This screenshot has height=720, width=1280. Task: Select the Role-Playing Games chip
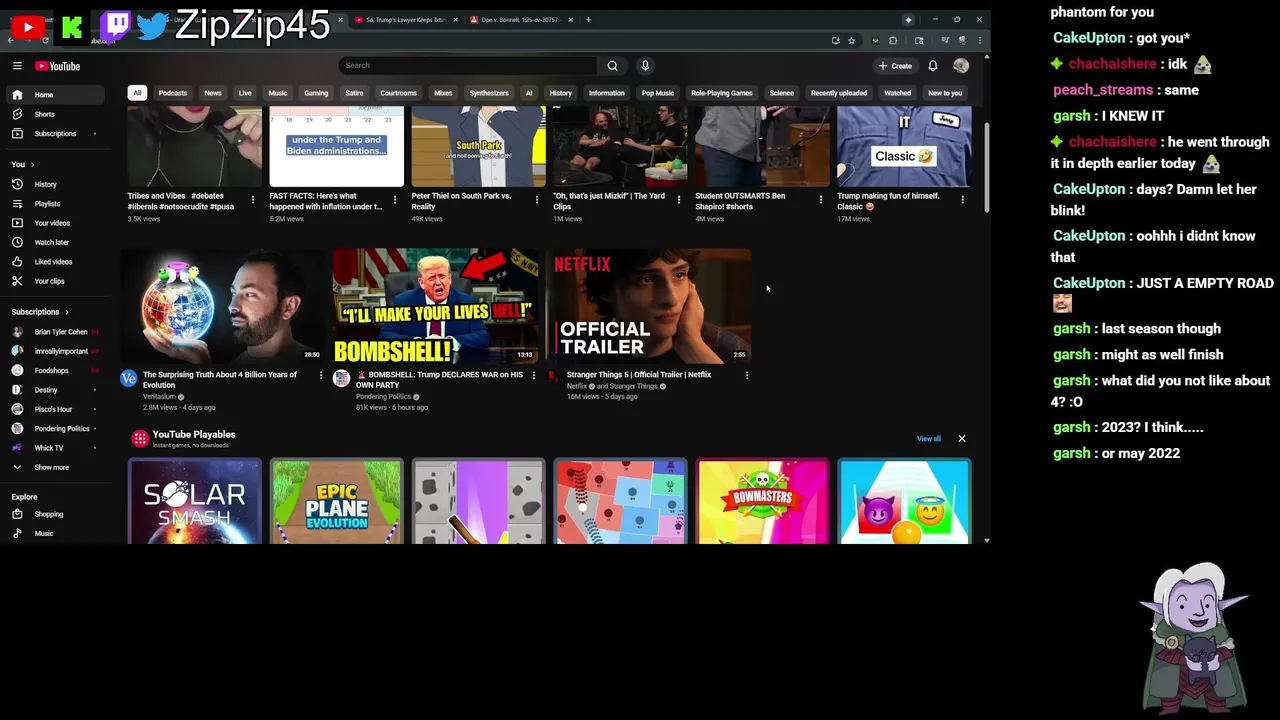[721, 93]
